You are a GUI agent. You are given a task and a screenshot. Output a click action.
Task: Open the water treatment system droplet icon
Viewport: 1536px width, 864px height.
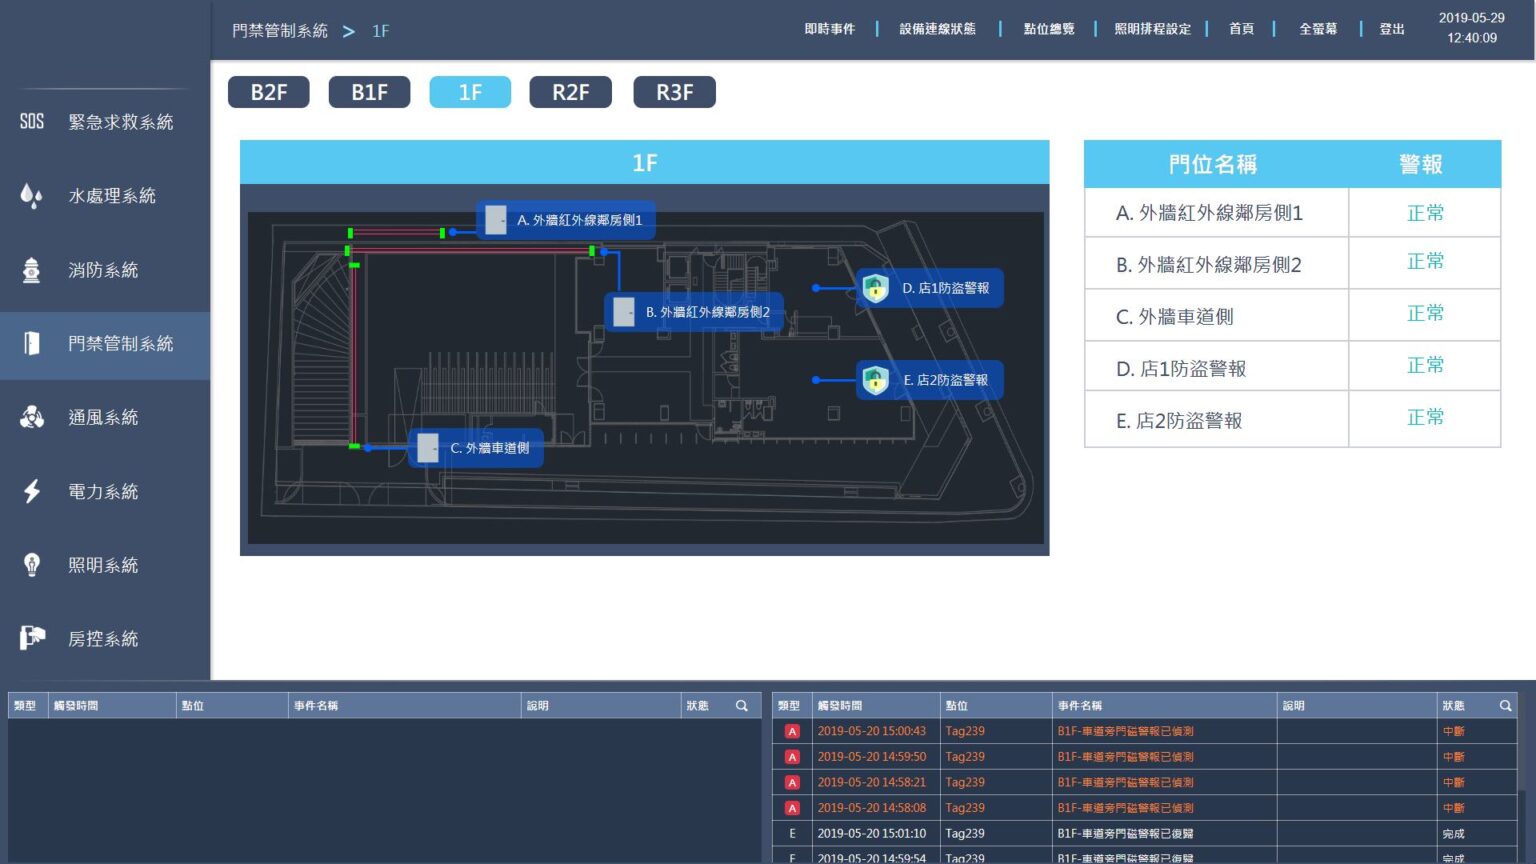pos(32,196)
